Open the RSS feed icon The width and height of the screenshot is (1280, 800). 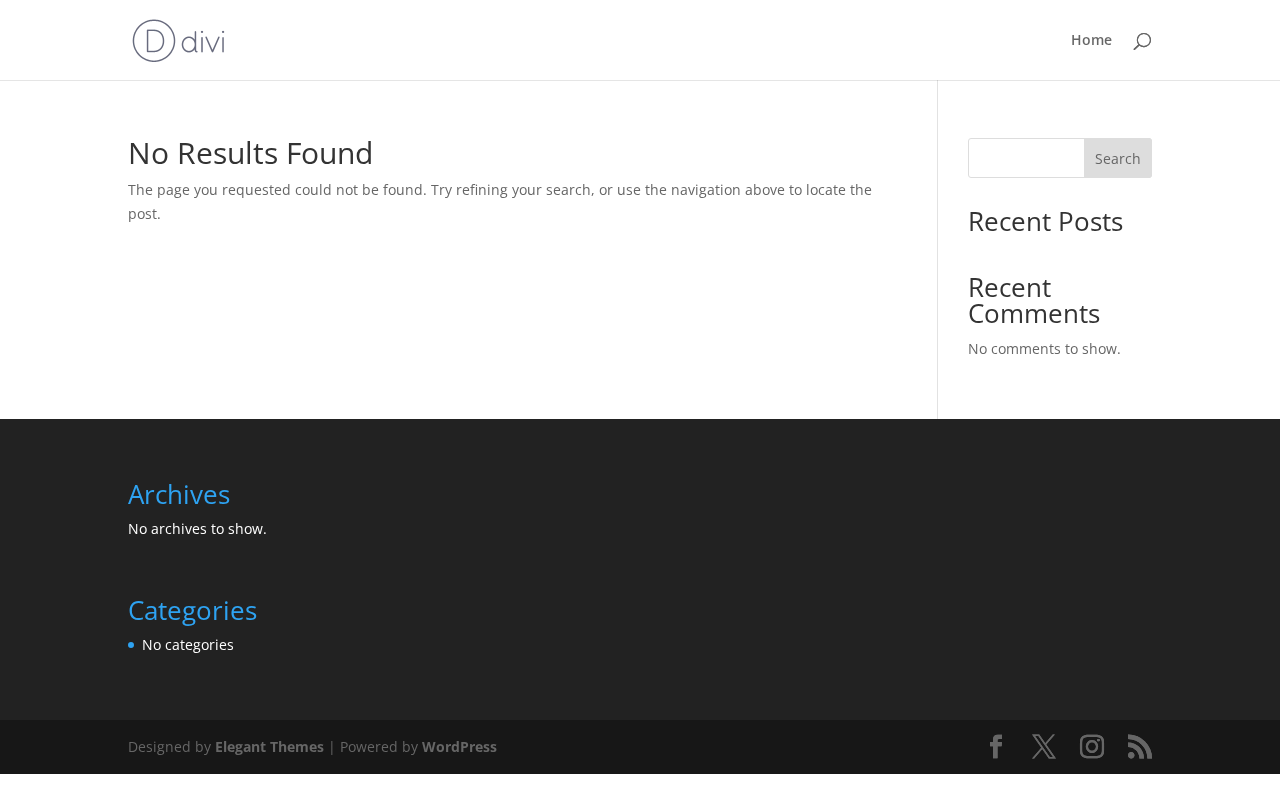[1140, 747]
